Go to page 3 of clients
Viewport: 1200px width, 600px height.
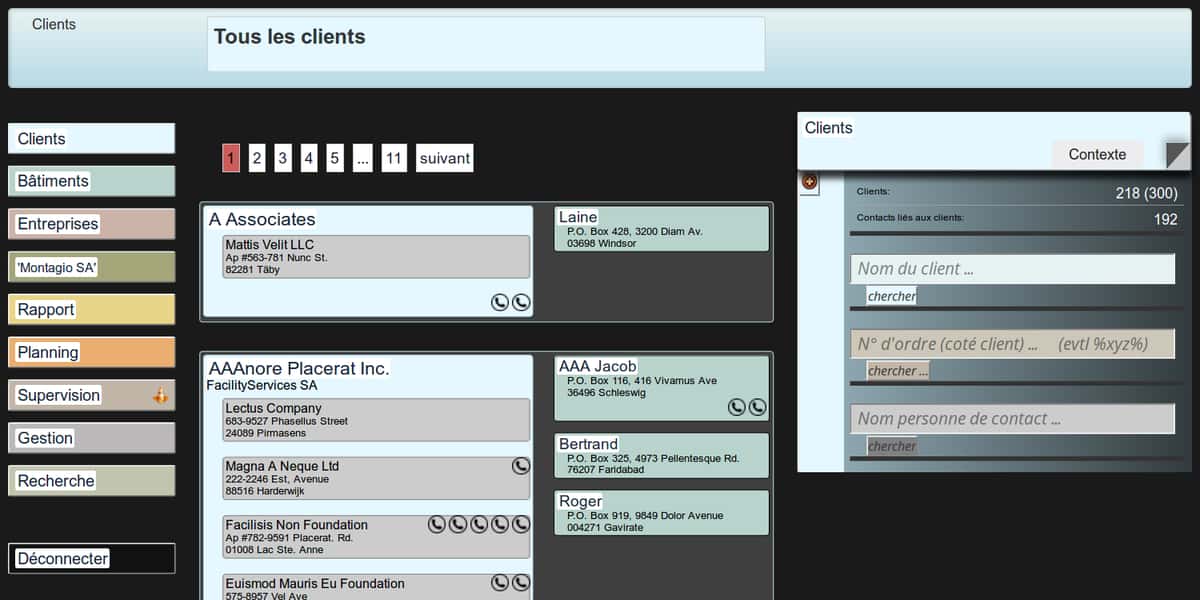(283, 158)
